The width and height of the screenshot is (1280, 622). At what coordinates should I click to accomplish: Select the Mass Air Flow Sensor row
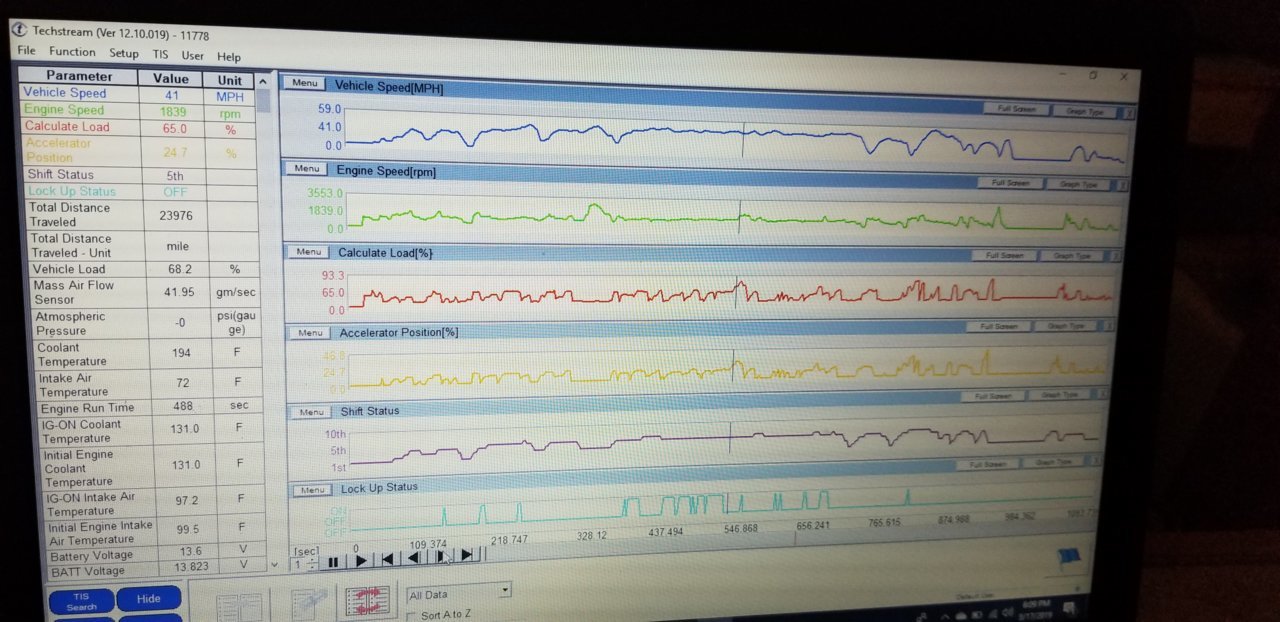point(145,293)
